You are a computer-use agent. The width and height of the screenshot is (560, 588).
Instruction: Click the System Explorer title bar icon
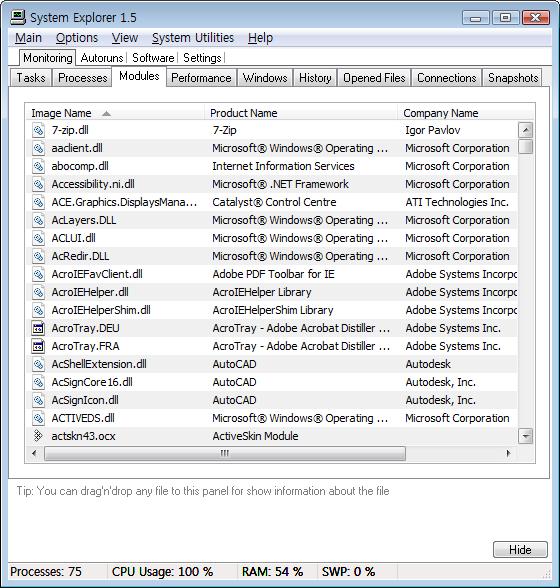pyautogui.click(x=18, y=17)
